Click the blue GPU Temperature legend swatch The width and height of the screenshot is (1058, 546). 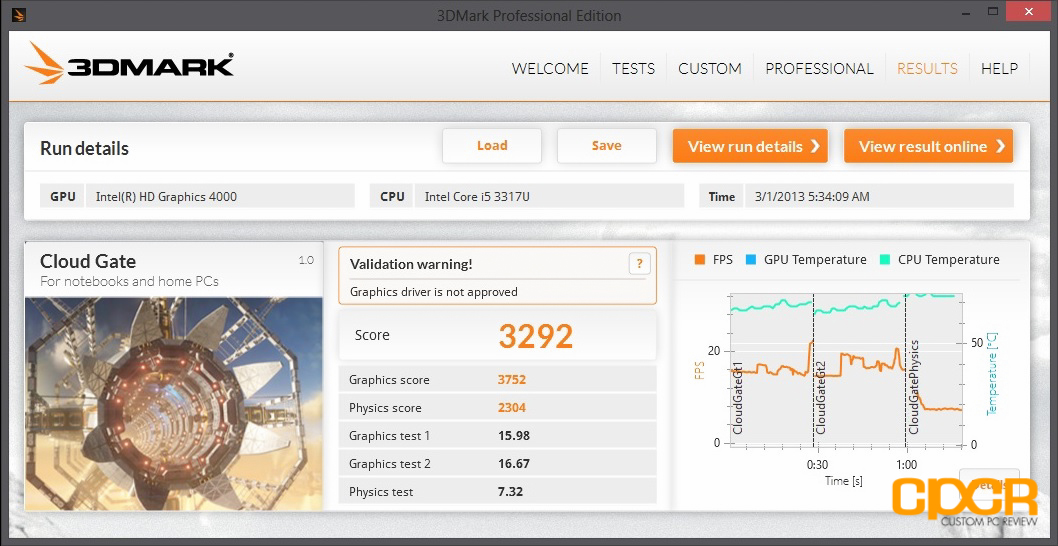click(x=750, y=260)
